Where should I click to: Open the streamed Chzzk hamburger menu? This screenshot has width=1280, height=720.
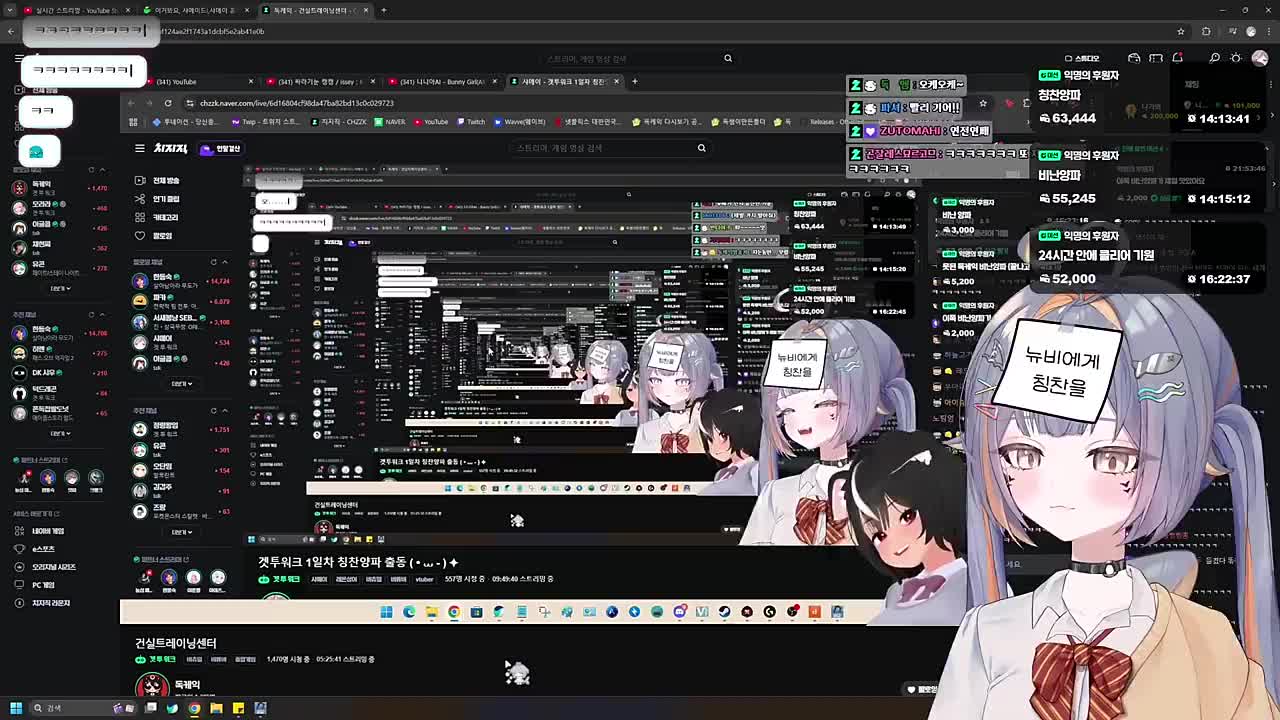(x=140, y=149)
